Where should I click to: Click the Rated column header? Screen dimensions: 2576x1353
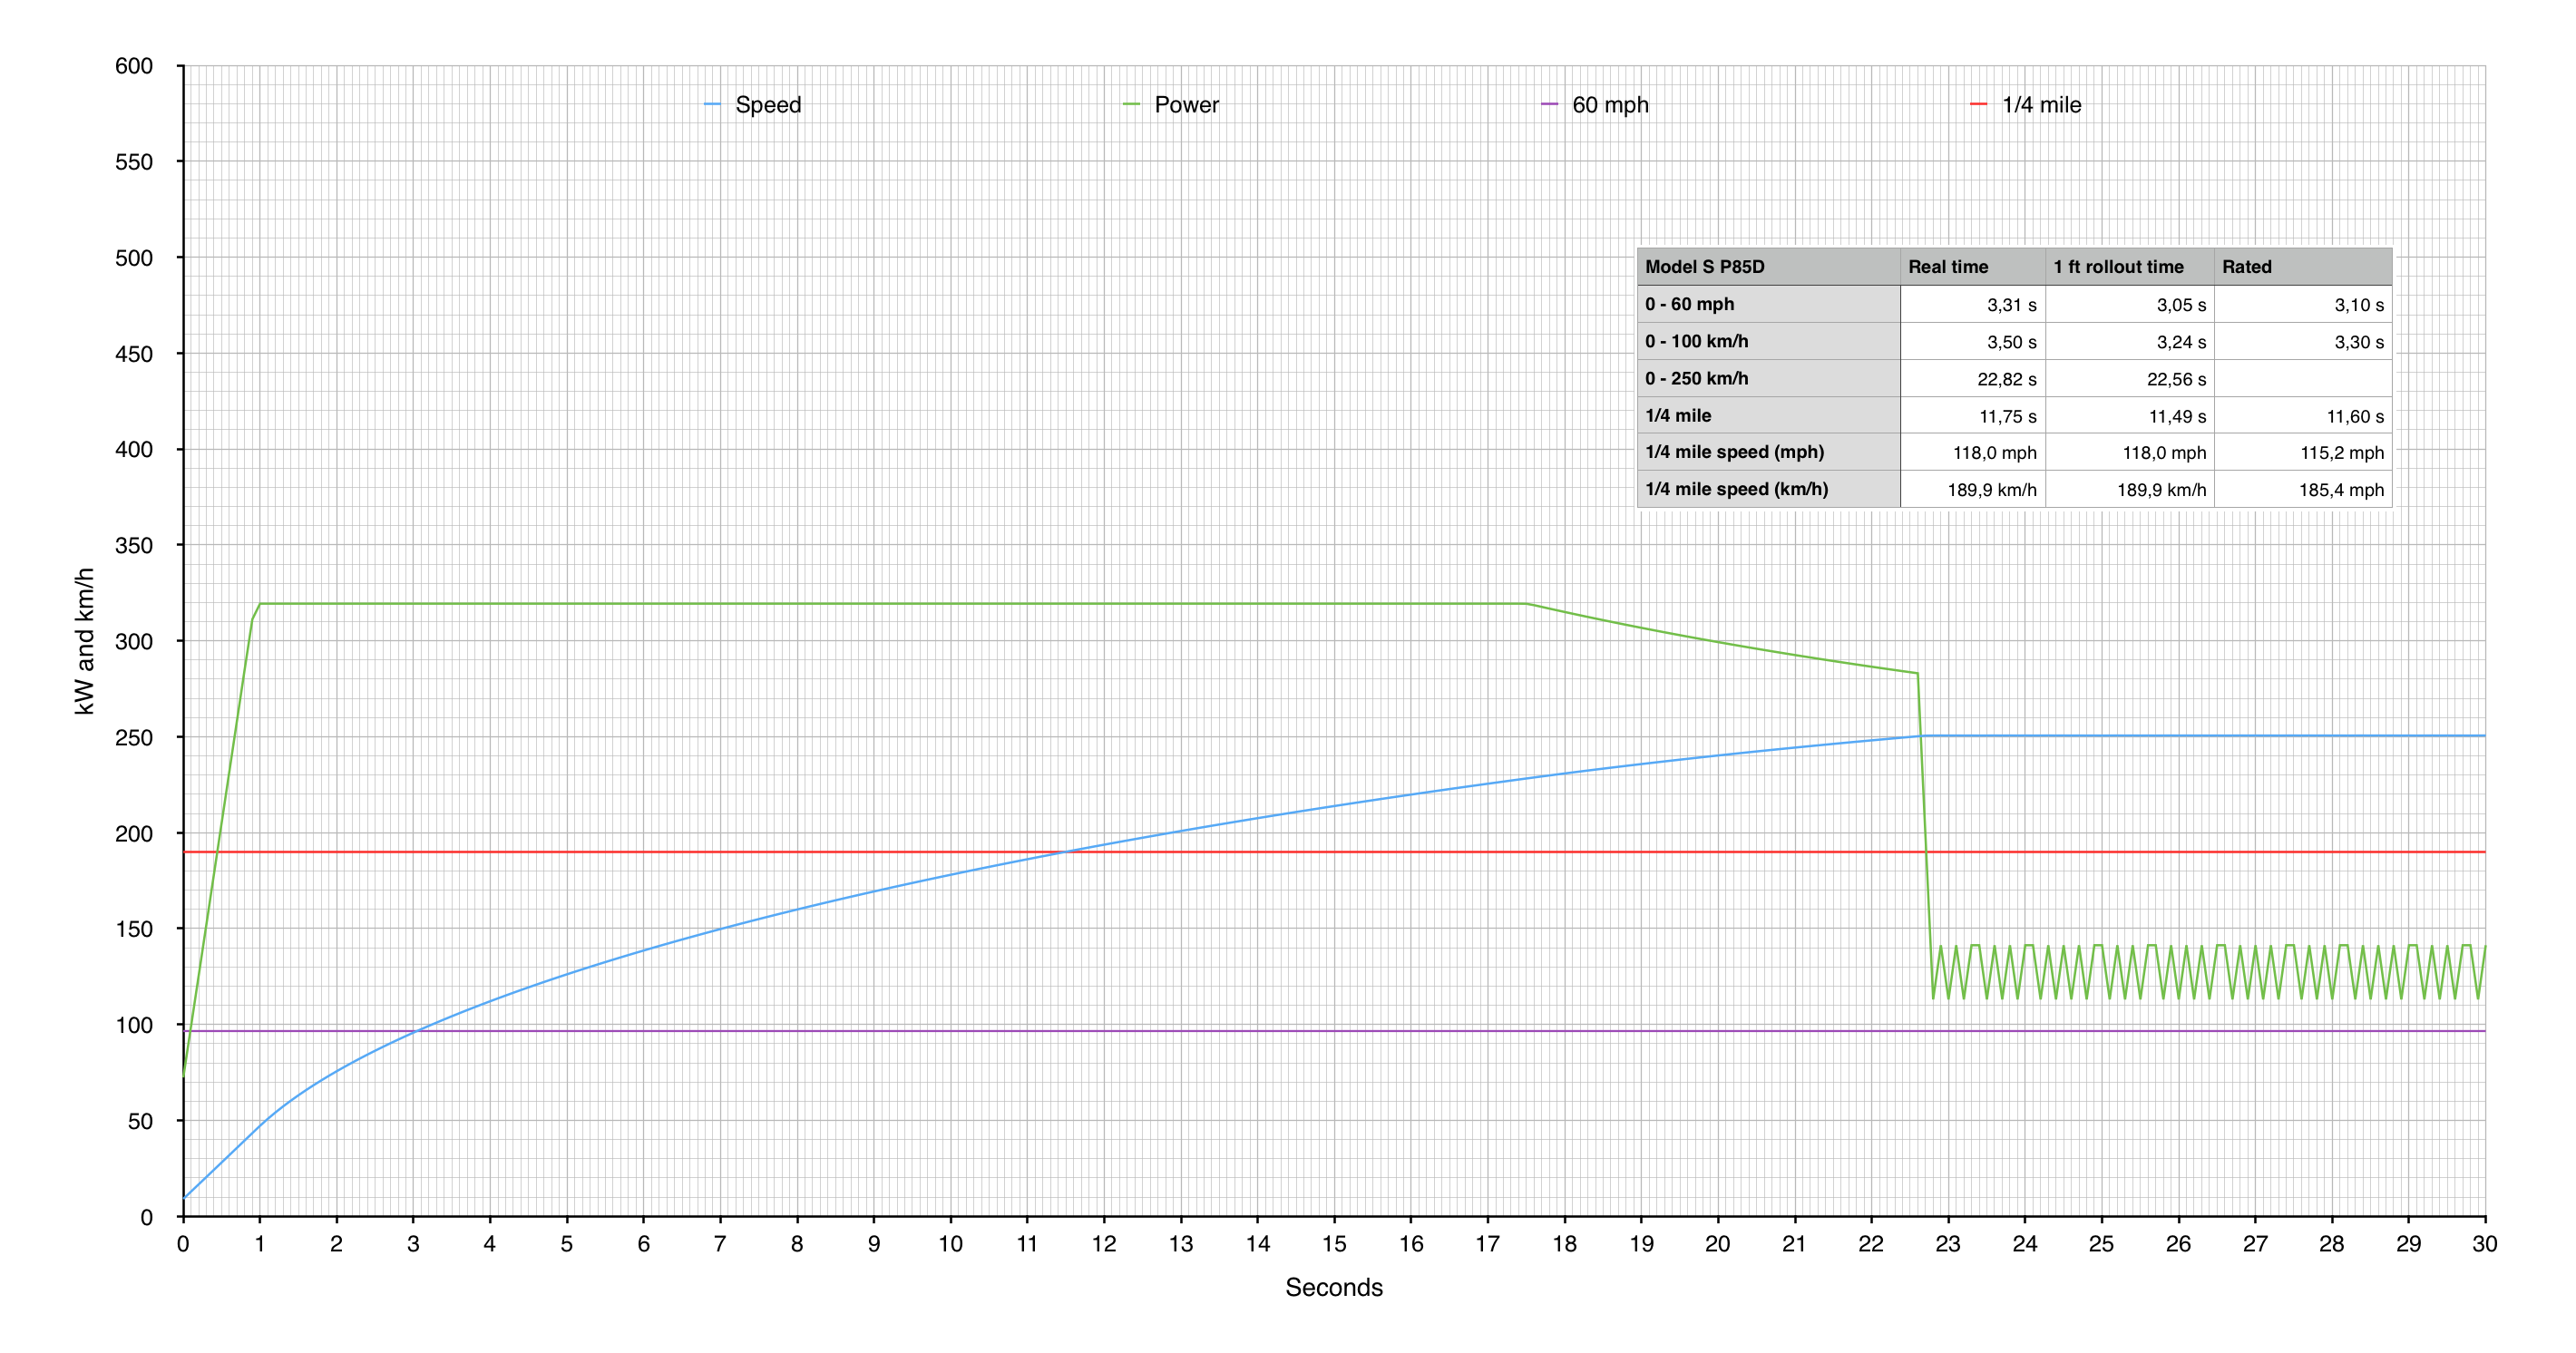(x=2246, y=267)
